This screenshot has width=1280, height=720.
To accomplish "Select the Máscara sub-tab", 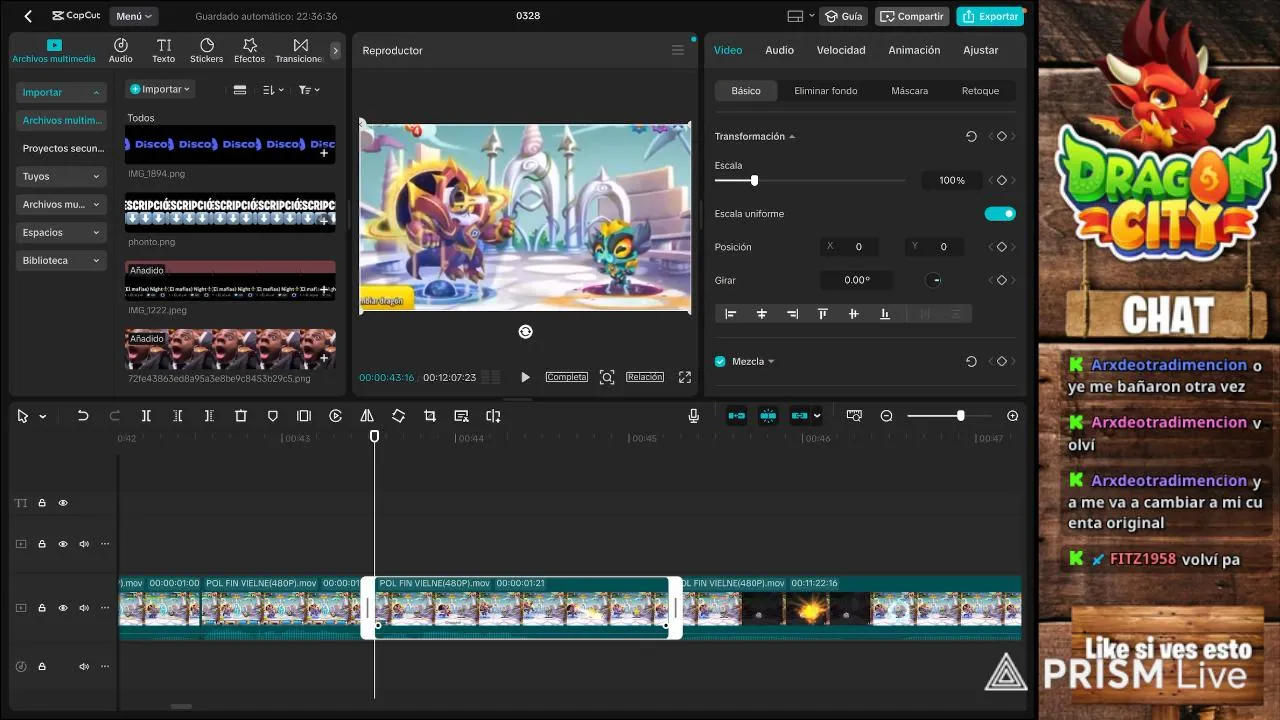I will tap(910, 91).
